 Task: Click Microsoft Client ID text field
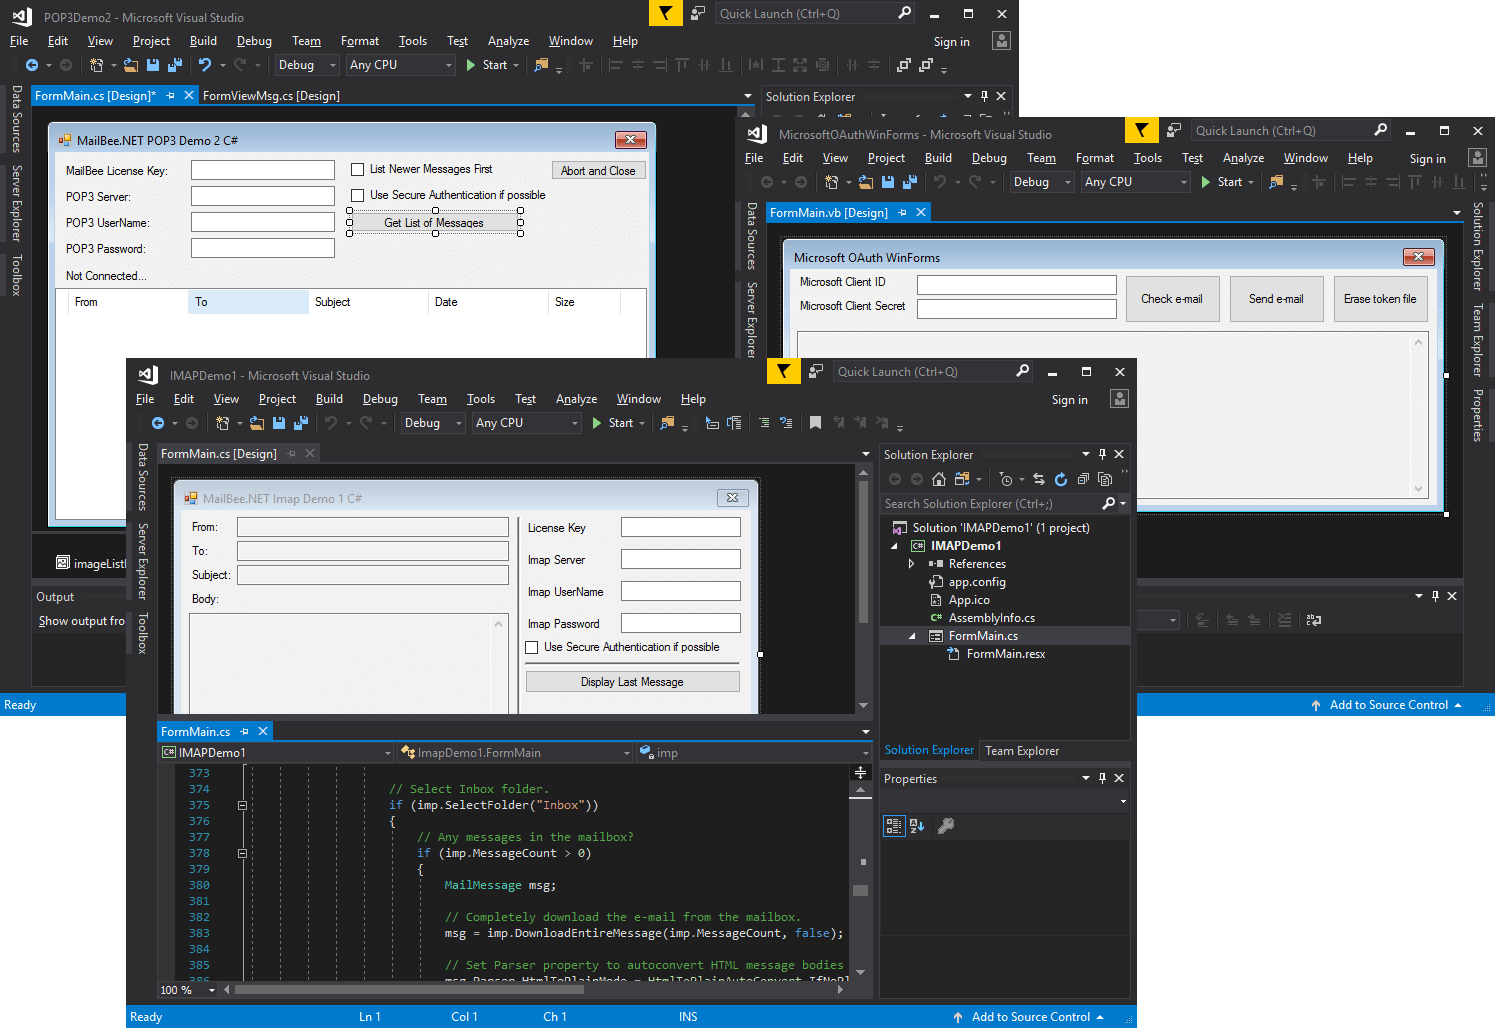tap(1016, 285)
